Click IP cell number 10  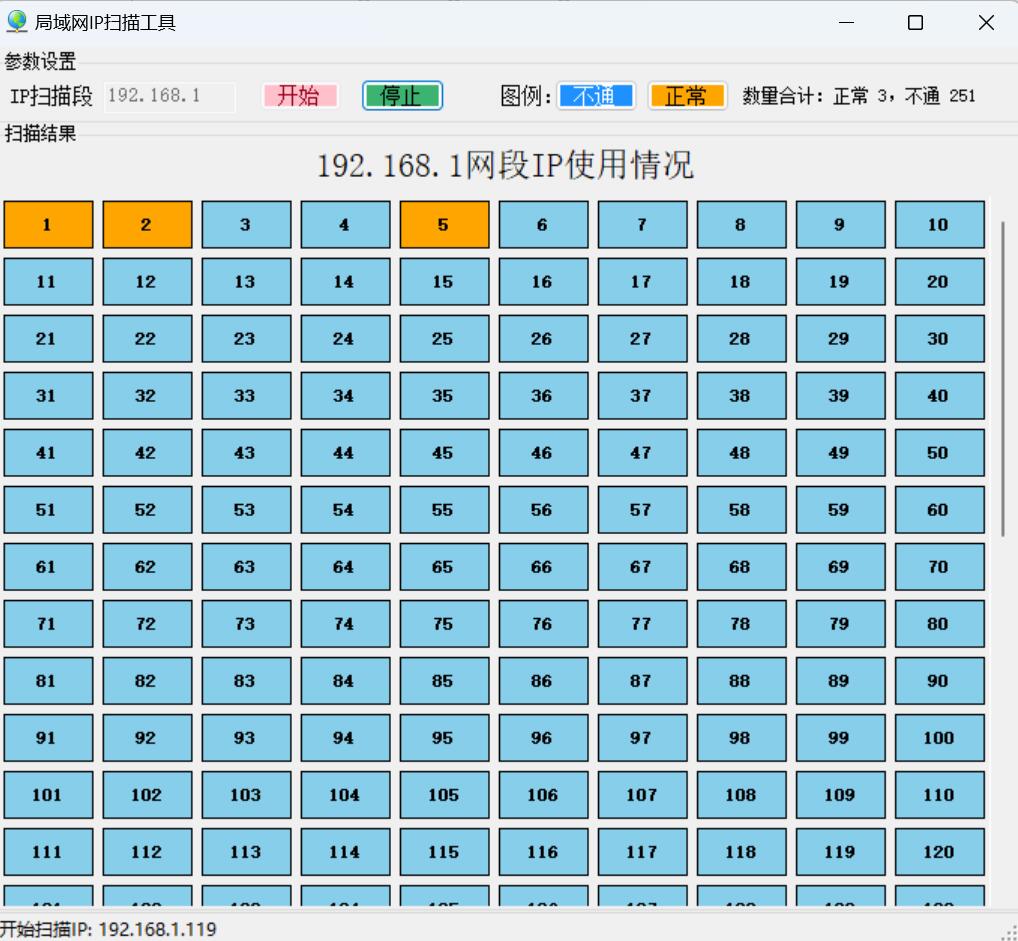pos(939,225)
